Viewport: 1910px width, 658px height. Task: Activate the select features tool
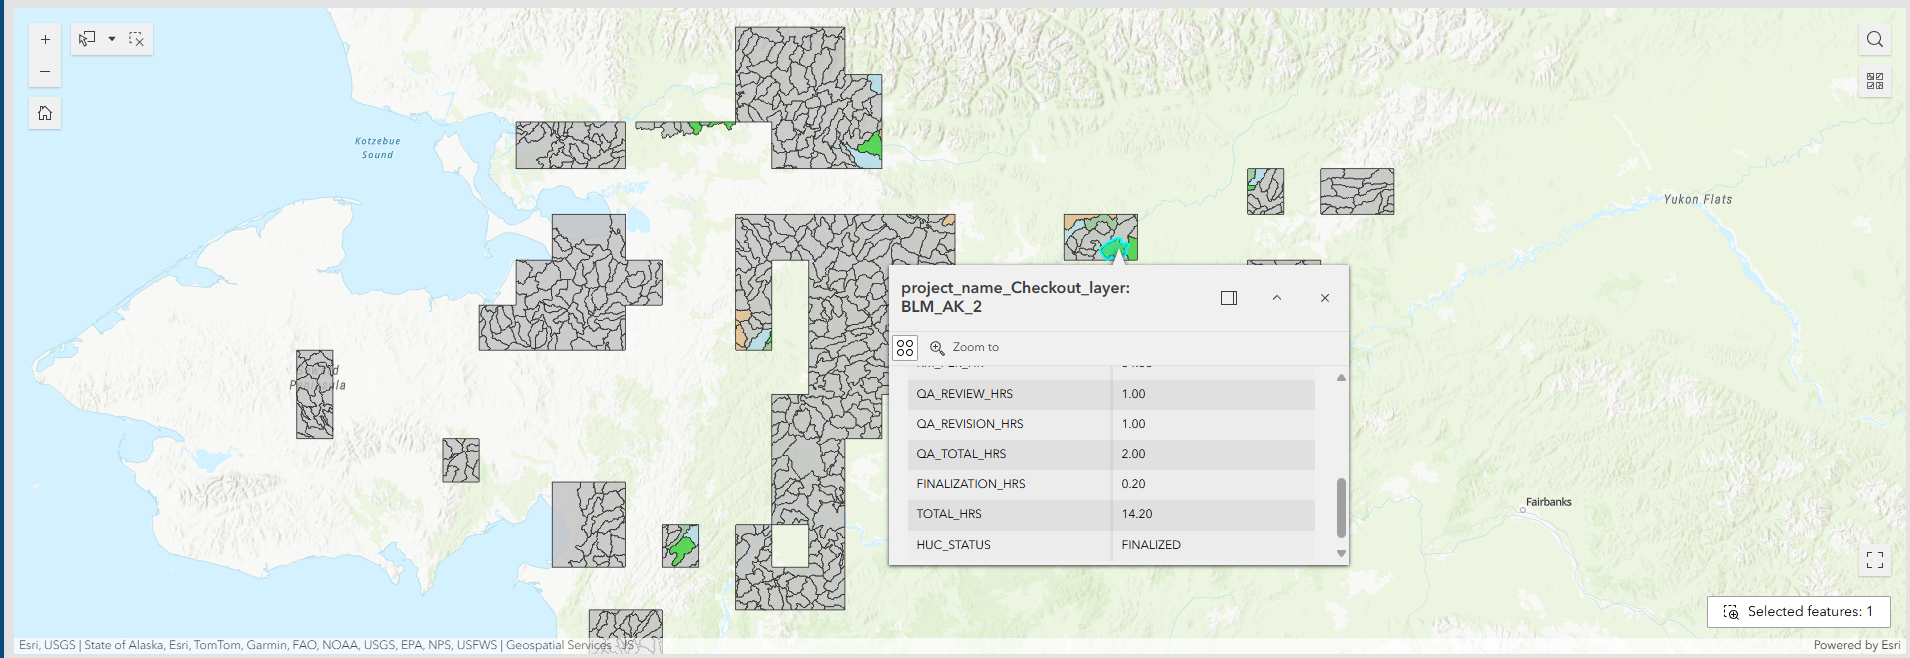[88, 39]
